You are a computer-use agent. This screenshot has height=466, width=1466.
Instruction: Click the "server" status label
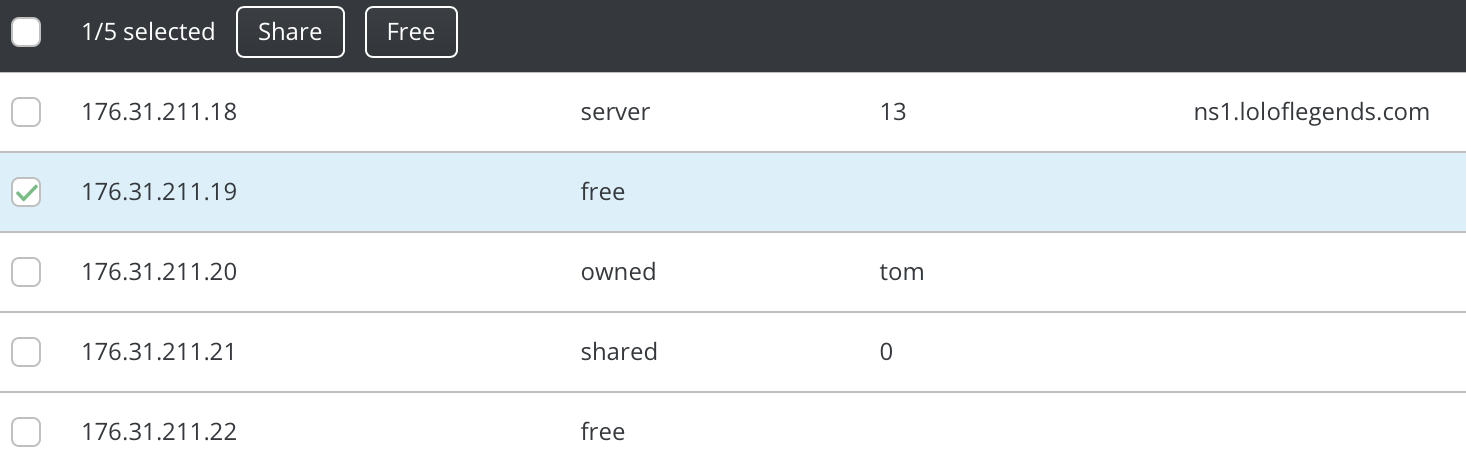[x=615, y=112]
